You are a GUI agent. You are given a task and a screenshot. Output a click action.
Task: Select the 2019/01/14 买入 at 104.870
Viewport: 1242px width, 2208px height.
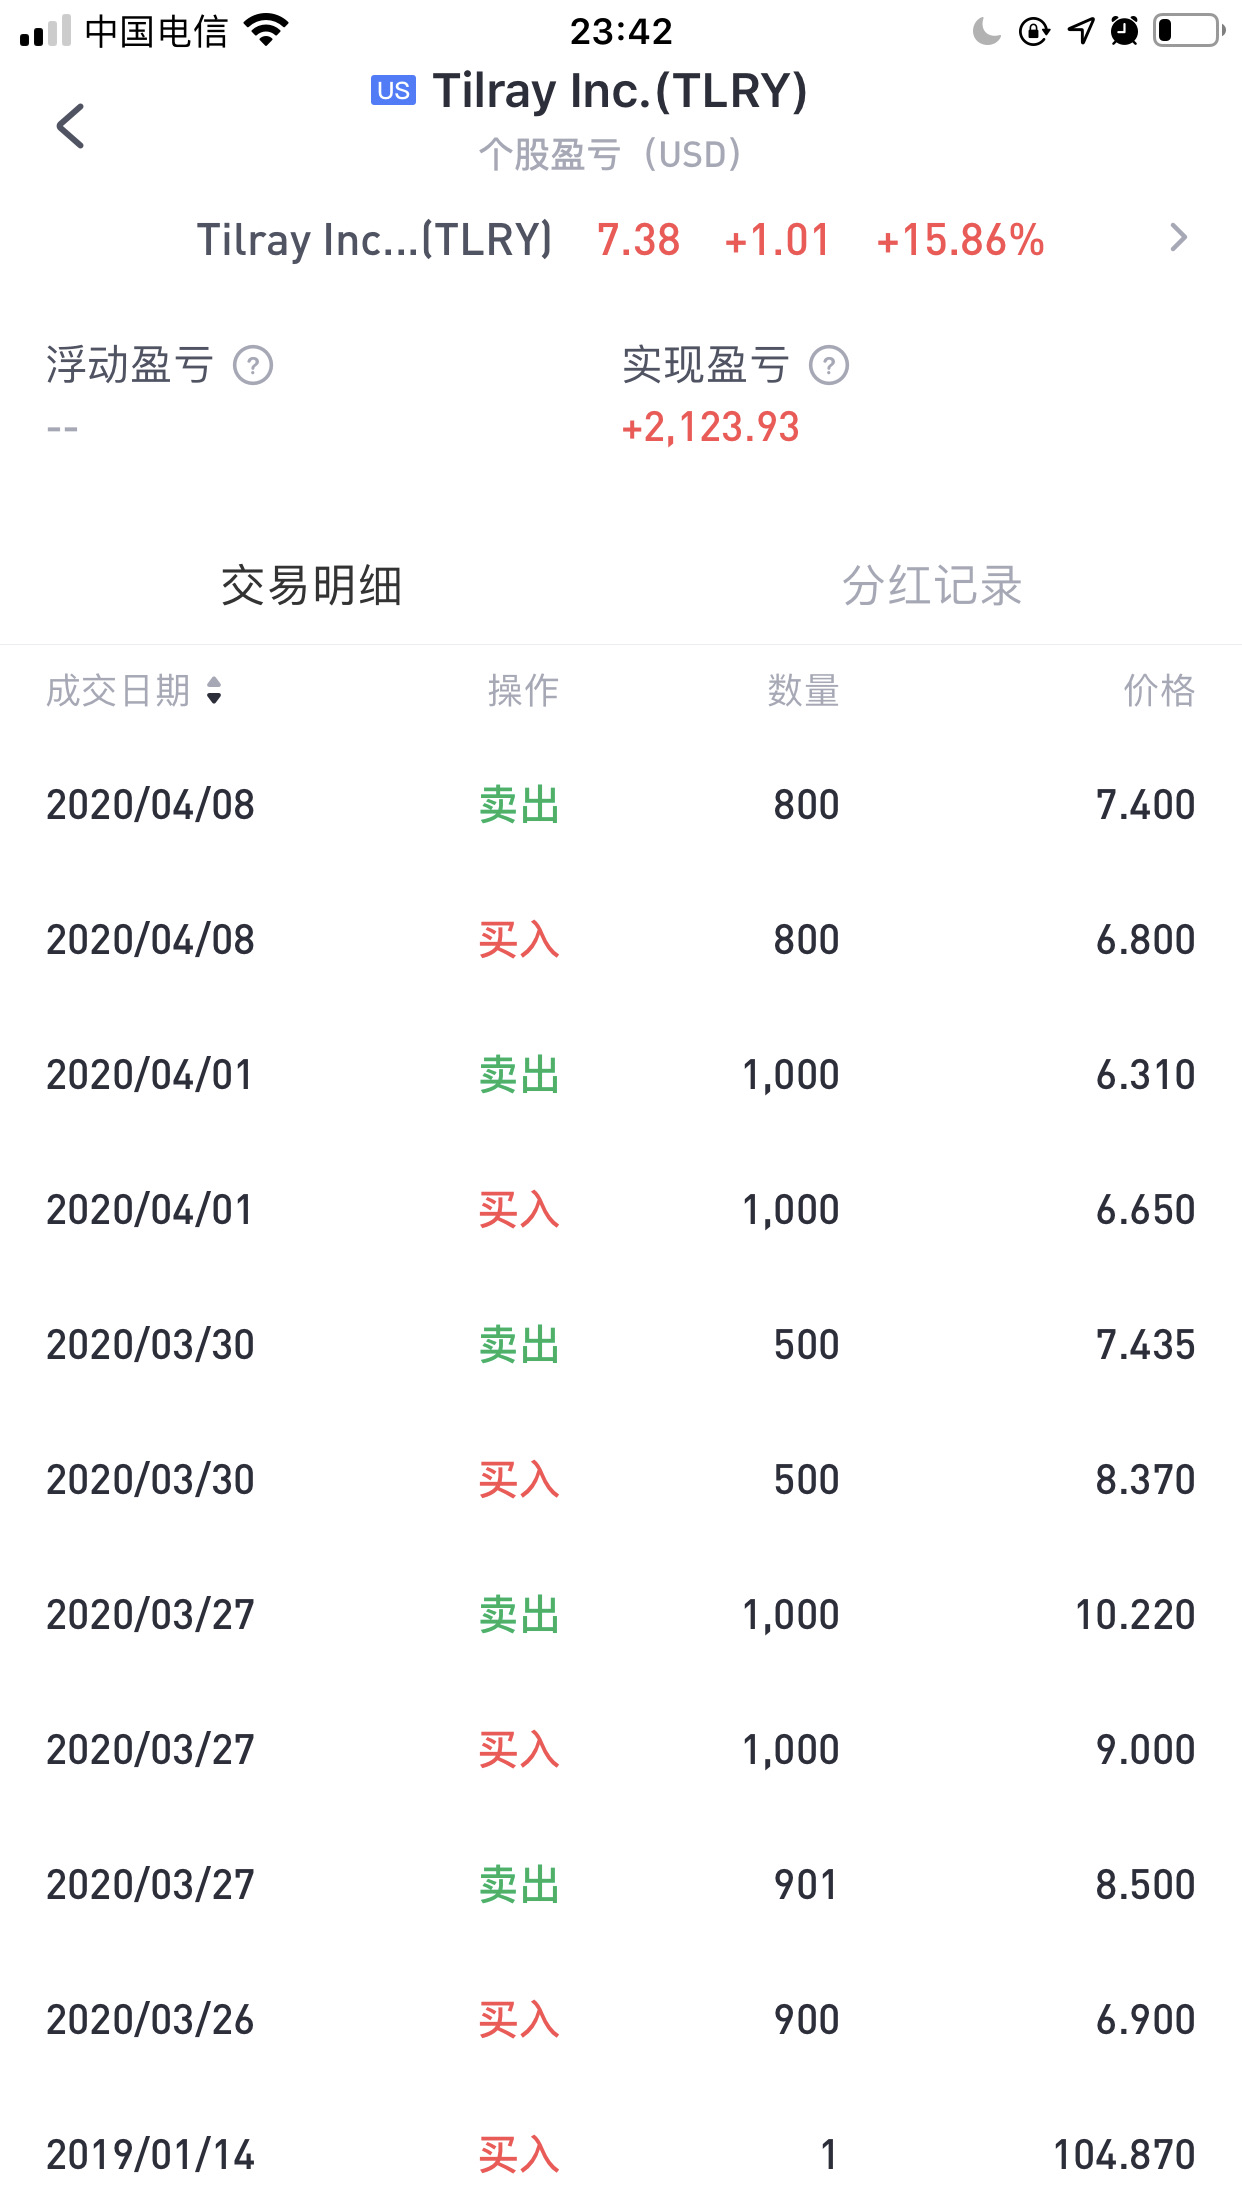621,2155
